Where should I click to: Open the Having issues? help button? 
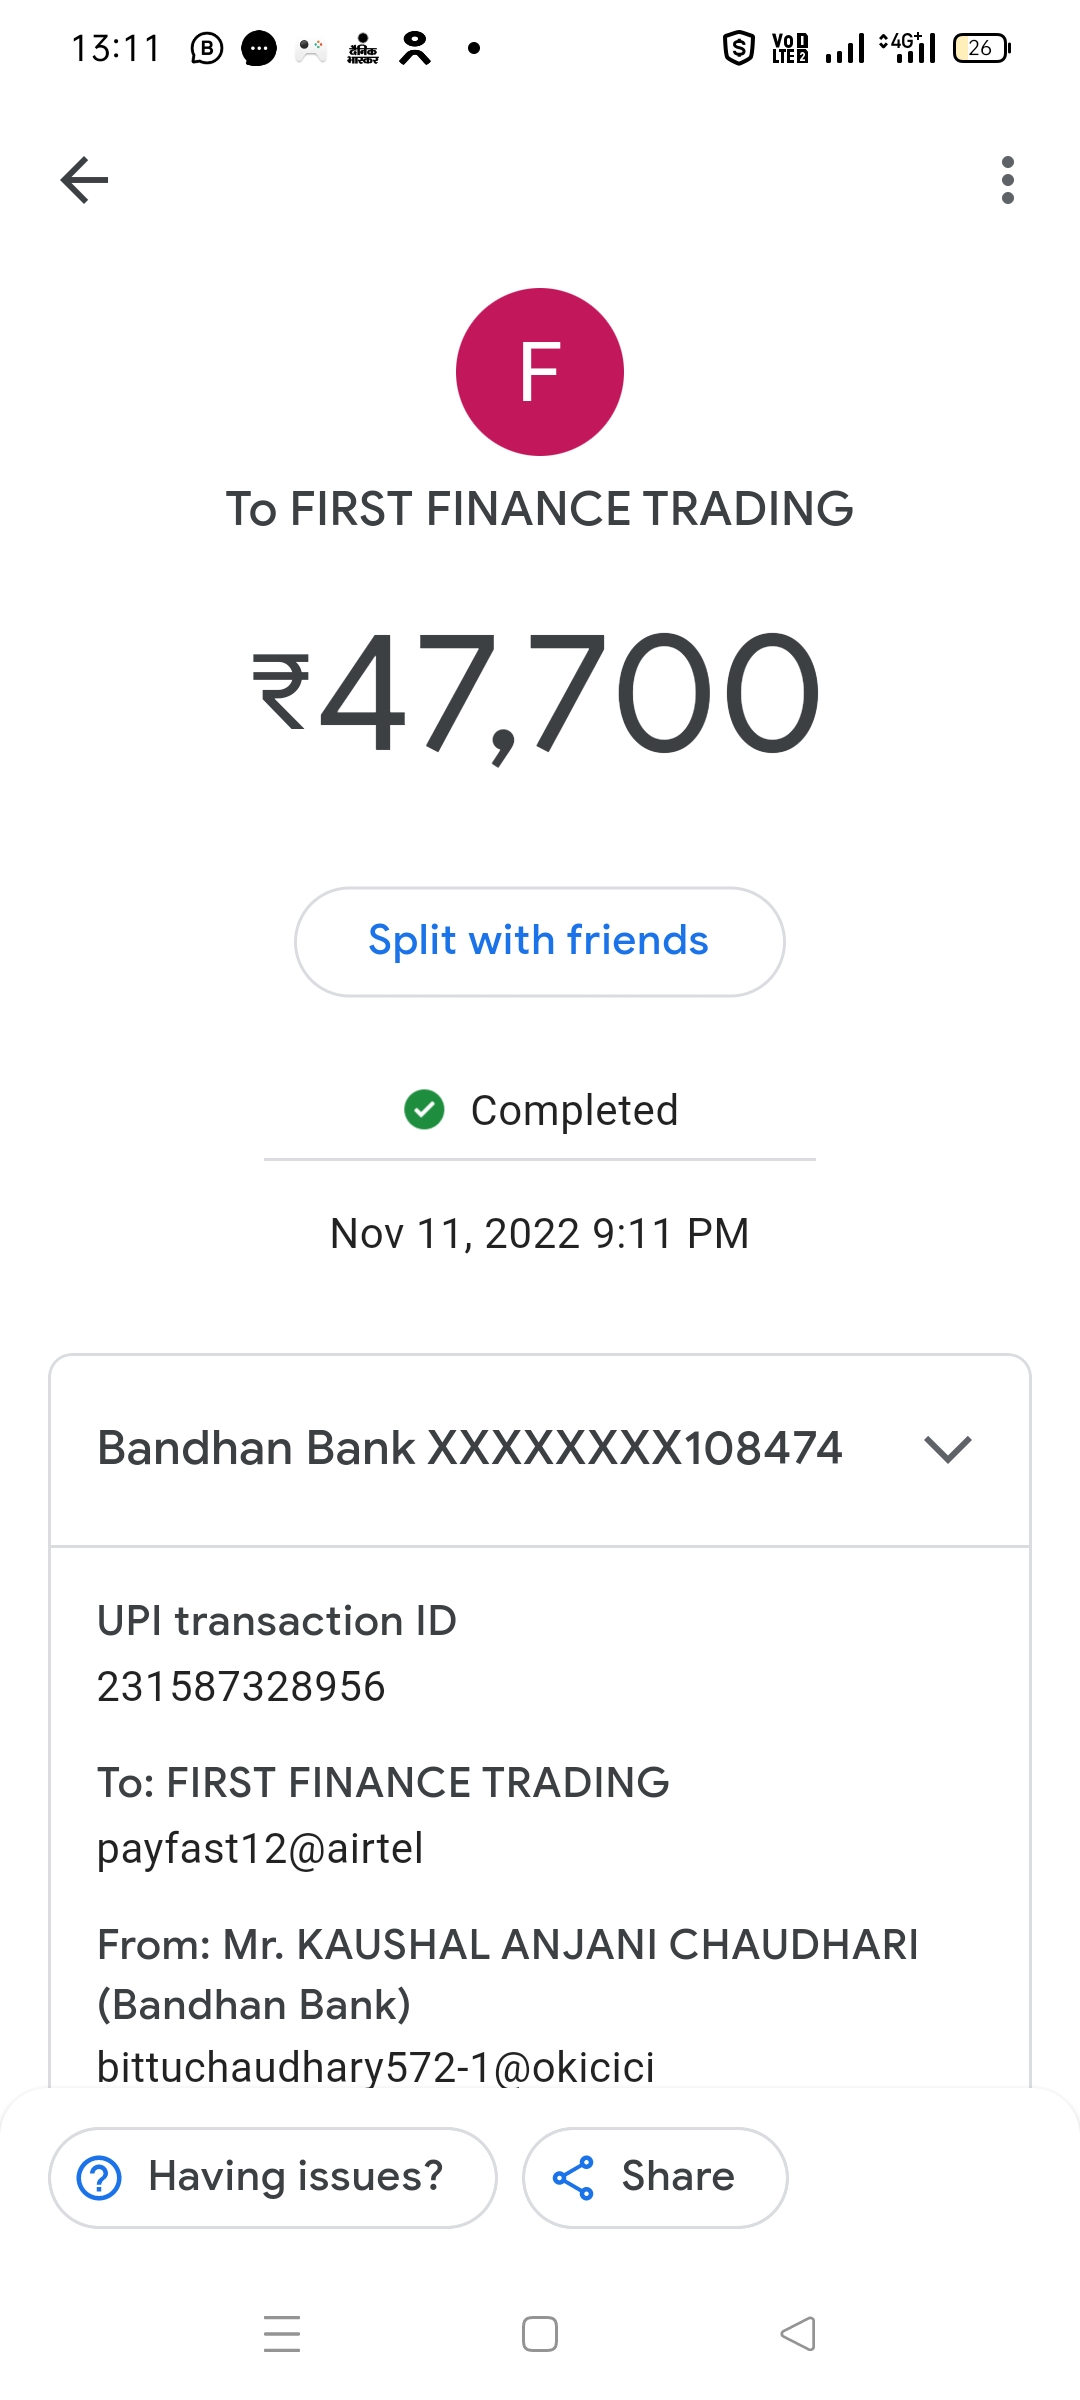click(273, 2177)
